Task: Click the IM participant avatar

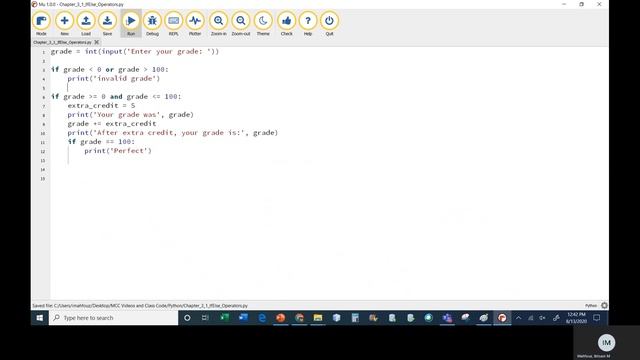Action: coord(606,343)
